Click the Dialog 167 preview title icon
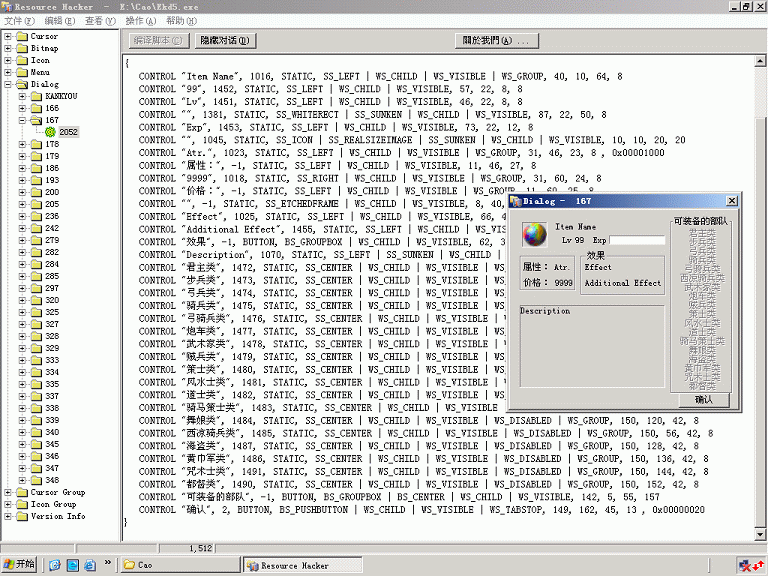Screen dimensions: 768x576 [515, 201]
